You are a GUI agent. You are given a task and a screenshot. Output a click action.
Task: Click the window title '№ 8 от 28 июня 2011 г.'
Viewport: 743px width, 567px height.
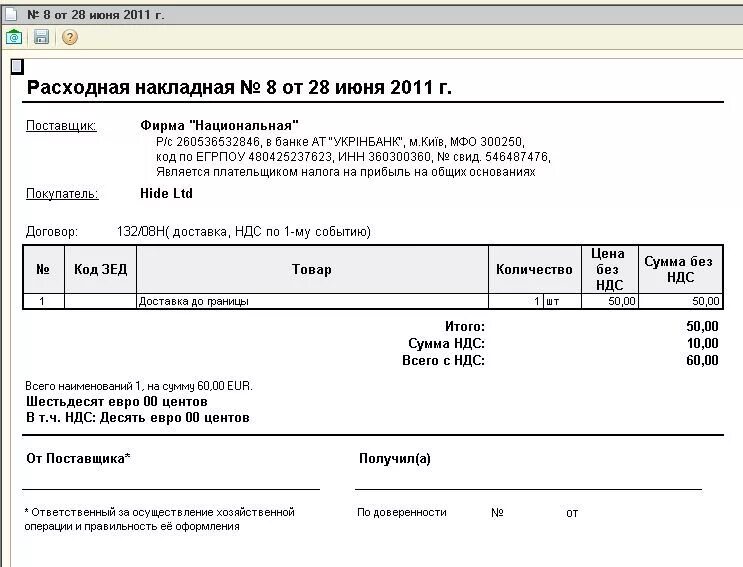(95, 15)
